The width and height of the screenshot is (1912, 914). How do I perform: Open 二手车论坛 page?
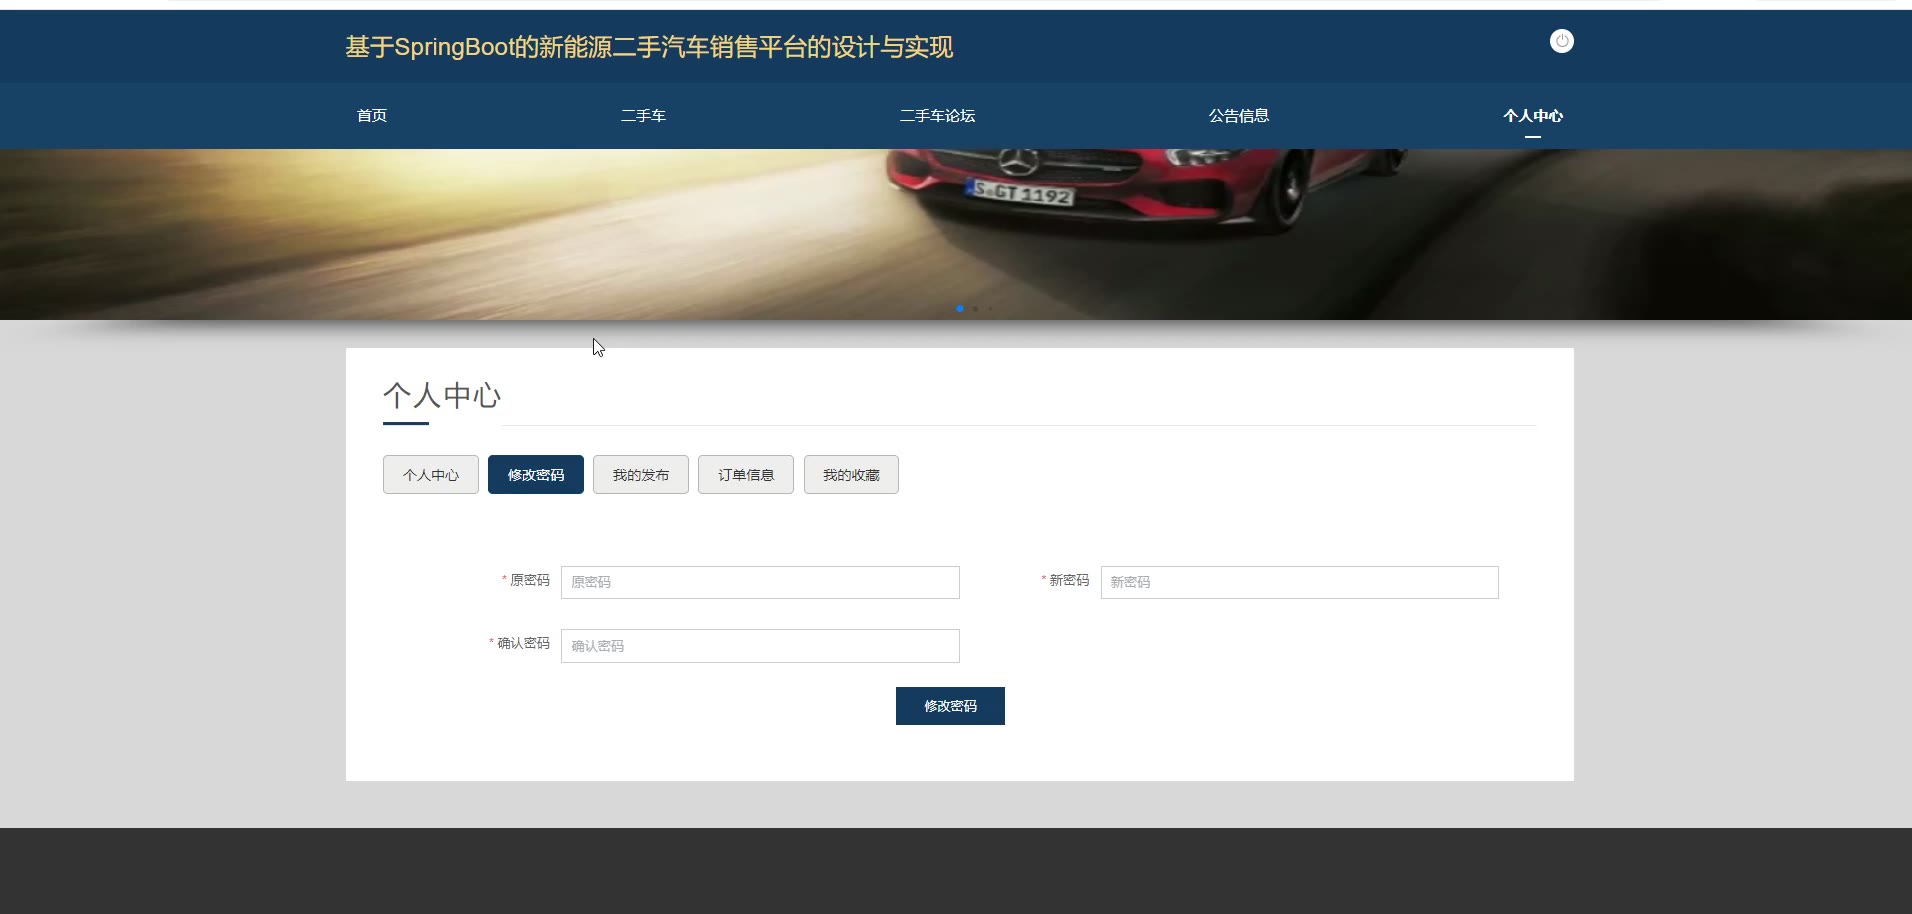tap(937, 116)
